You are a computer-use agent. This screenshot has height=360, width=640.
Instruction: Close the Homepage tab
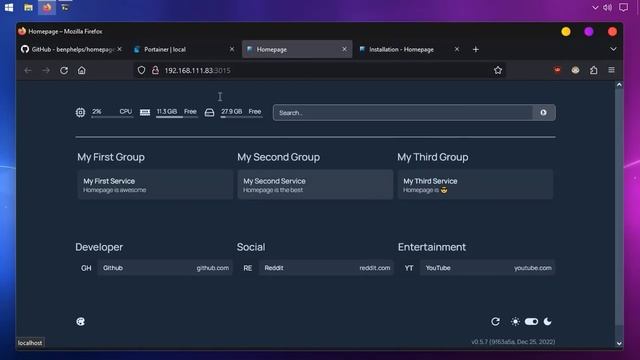point(344,49)
